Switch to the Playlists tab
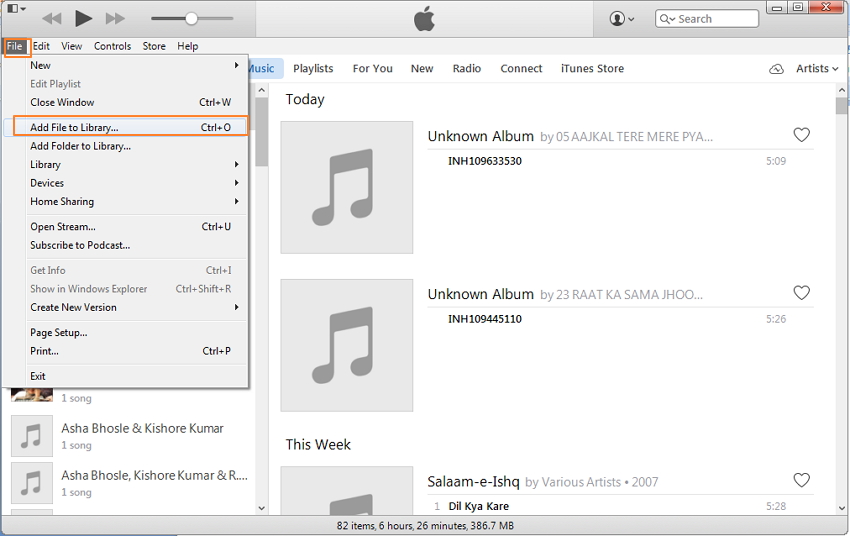This screenshot has height=536, width=850. 313,69
